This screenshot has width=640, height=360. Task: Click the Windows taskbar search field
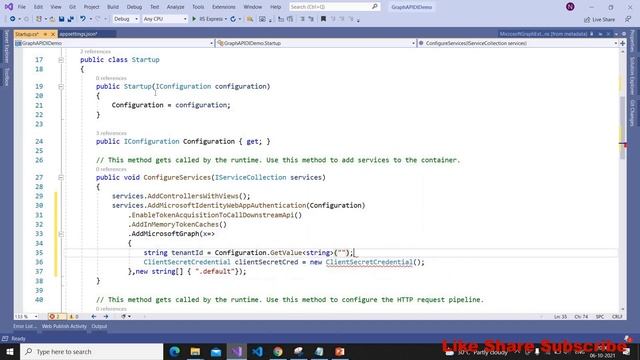click(x=91, y=351)
